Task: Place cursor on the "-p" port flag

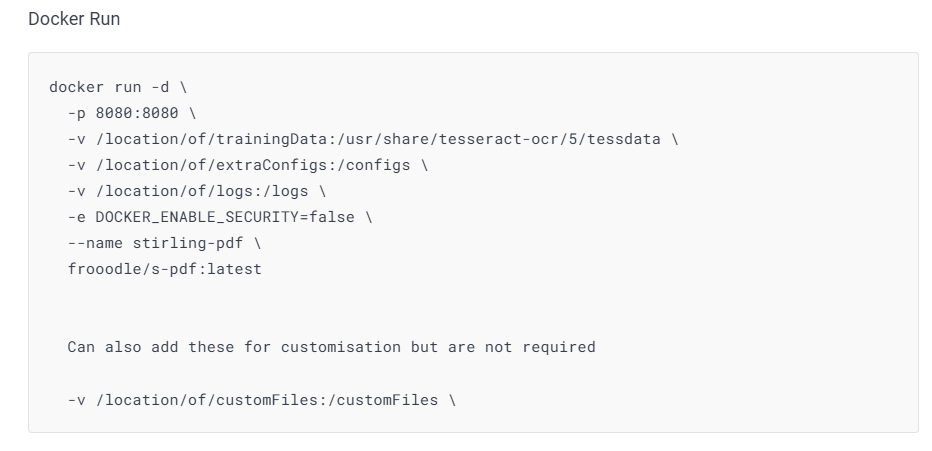Action: click(x=77, y=113)
